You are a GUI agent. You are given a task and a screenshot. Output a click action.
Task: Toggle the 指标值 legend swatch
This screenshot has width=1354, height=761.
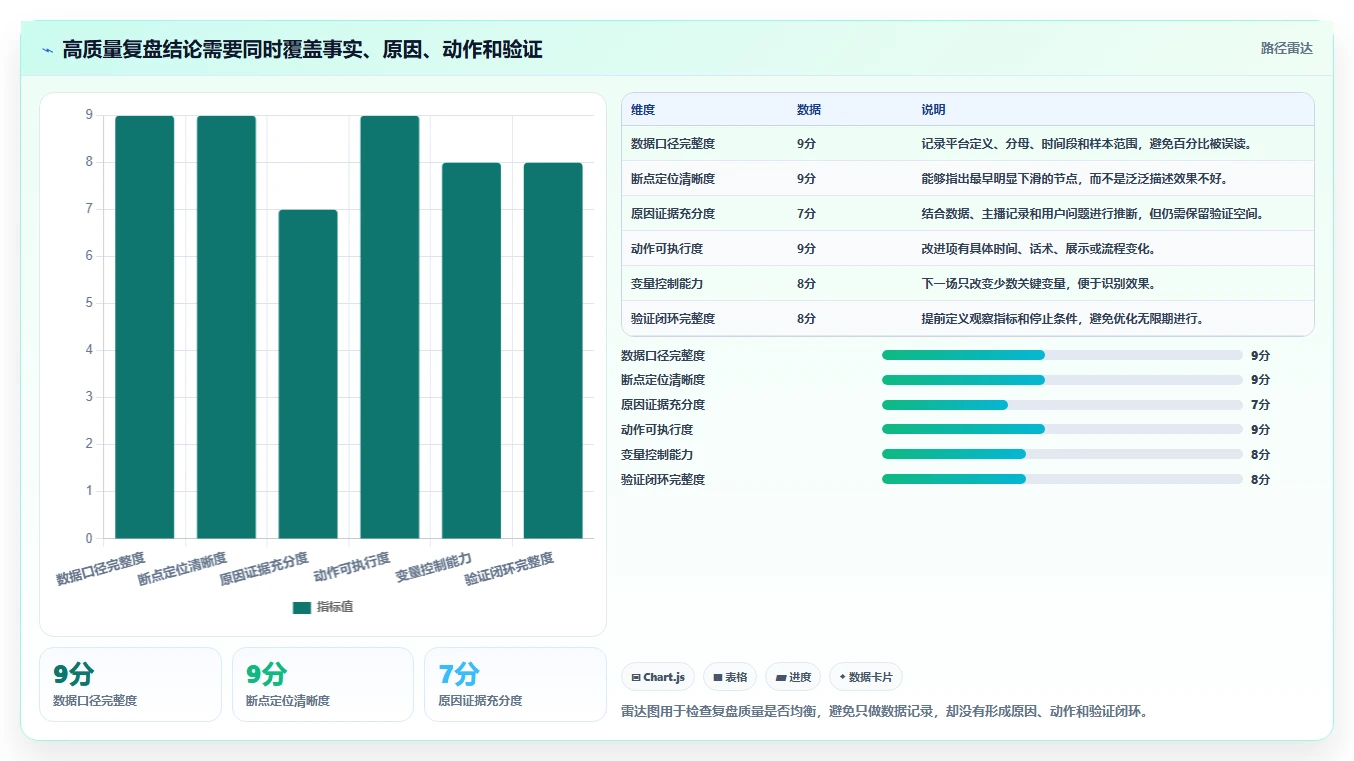[302, 607]
